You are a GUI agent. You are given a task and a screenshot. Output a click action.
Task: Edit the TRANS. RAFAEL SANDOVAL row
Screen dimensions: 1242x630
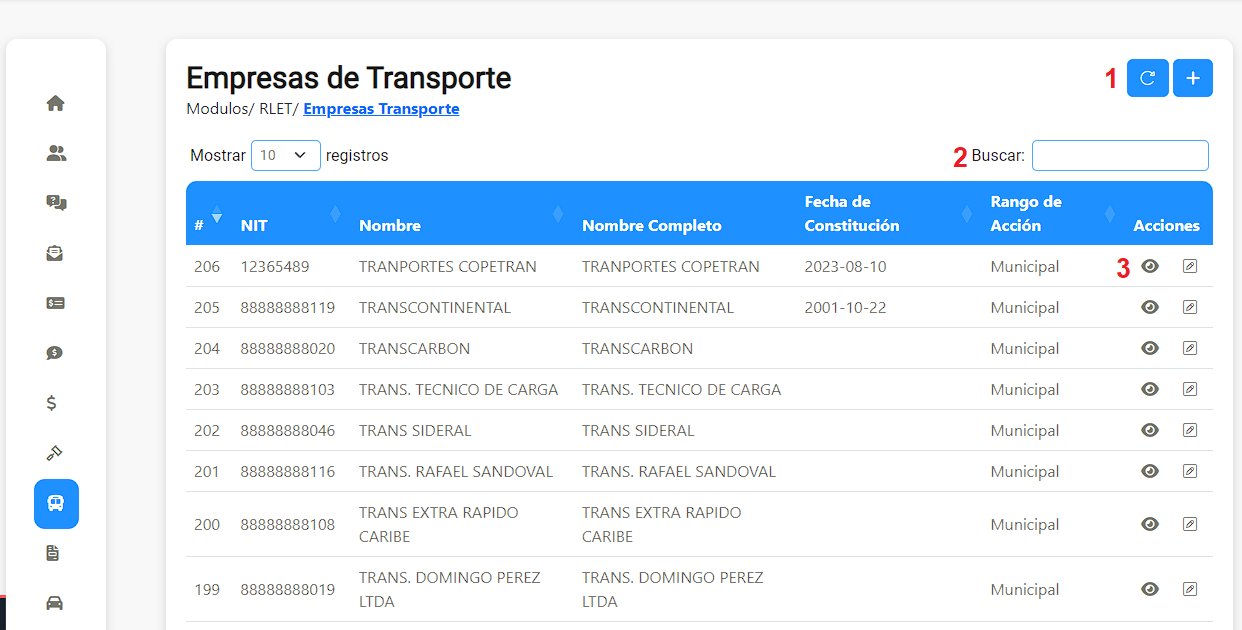coord(1189,471)
